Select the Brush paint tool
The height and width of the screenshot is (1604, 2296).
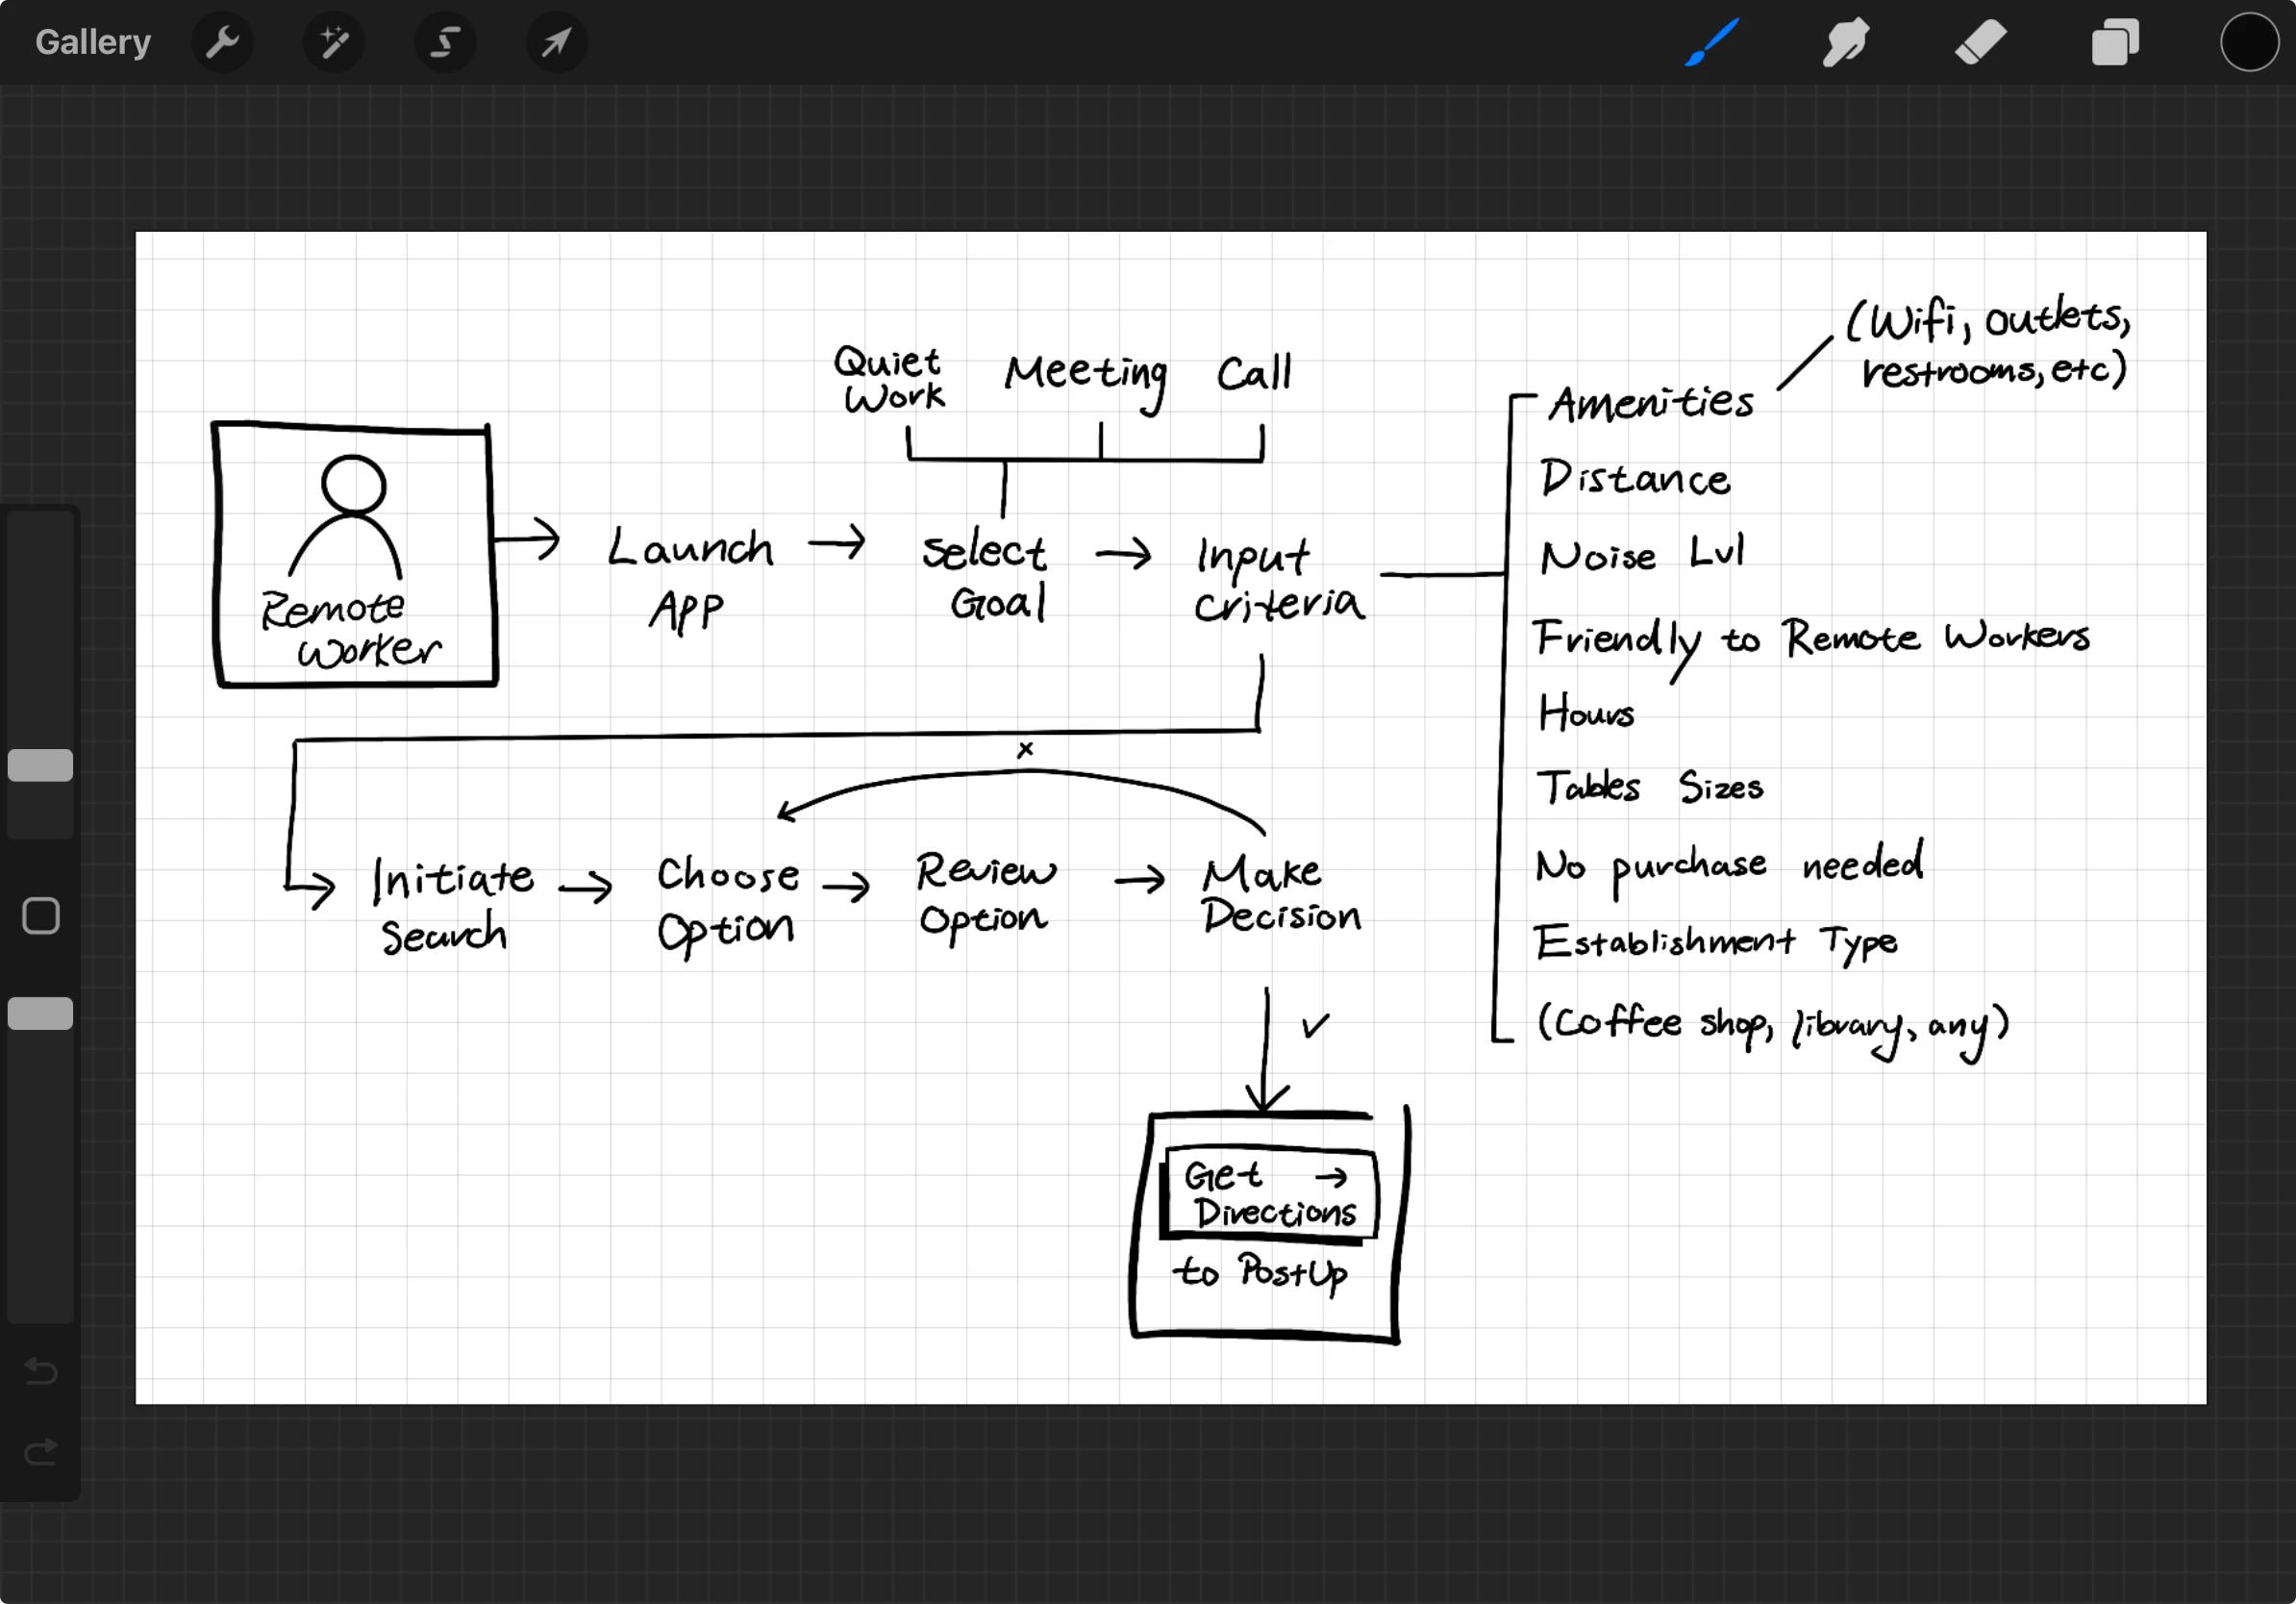coord(1712,42)
